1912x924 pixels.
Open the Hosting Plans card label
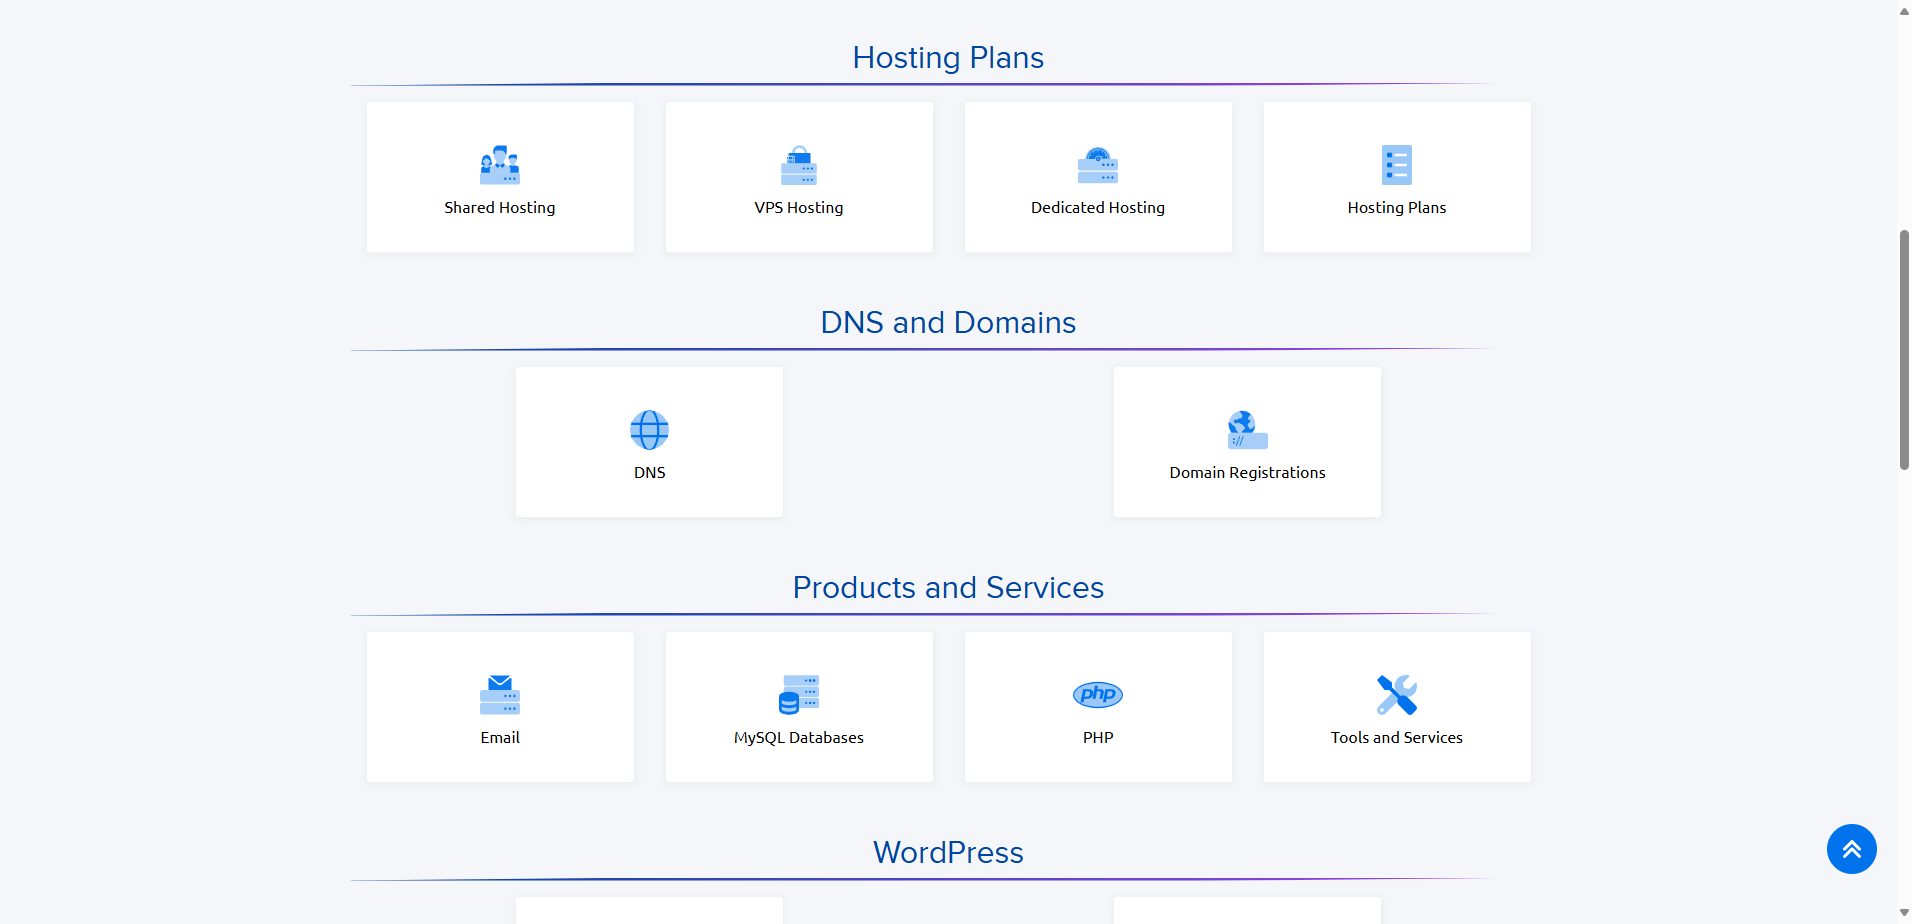point(1397,208)
